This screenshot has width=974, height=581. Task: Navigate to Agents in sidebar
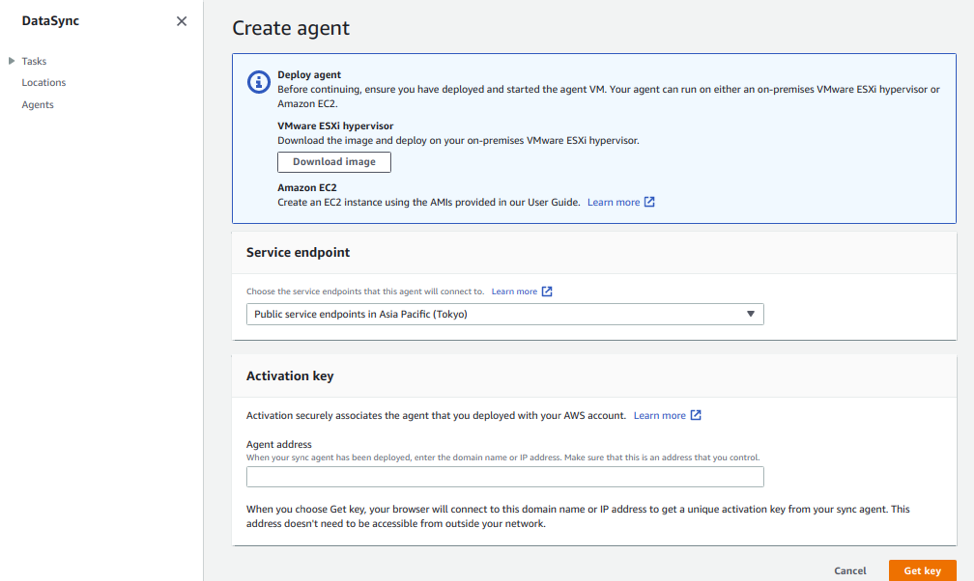38,105
